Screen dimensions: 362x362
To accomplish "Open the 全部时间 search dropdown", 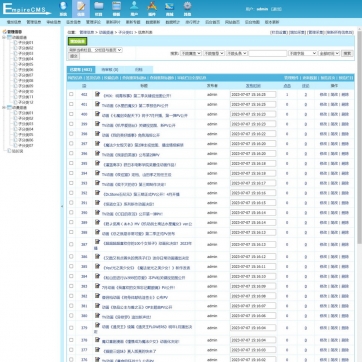I will click(329, 53).
